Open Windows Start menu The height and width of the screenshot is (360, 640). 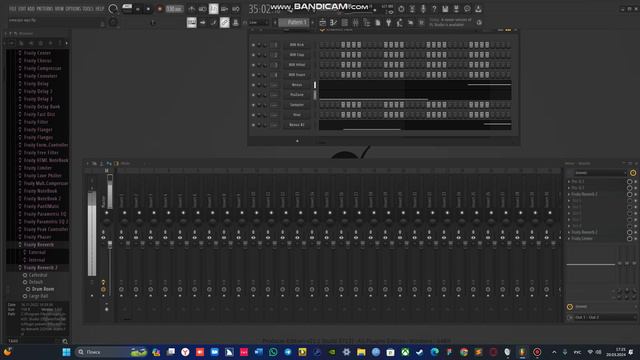pos(67,352)
